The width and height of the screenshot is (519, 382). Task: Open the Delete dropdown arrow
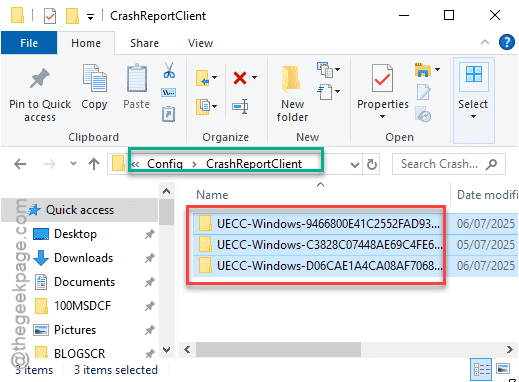pos(255,78)
